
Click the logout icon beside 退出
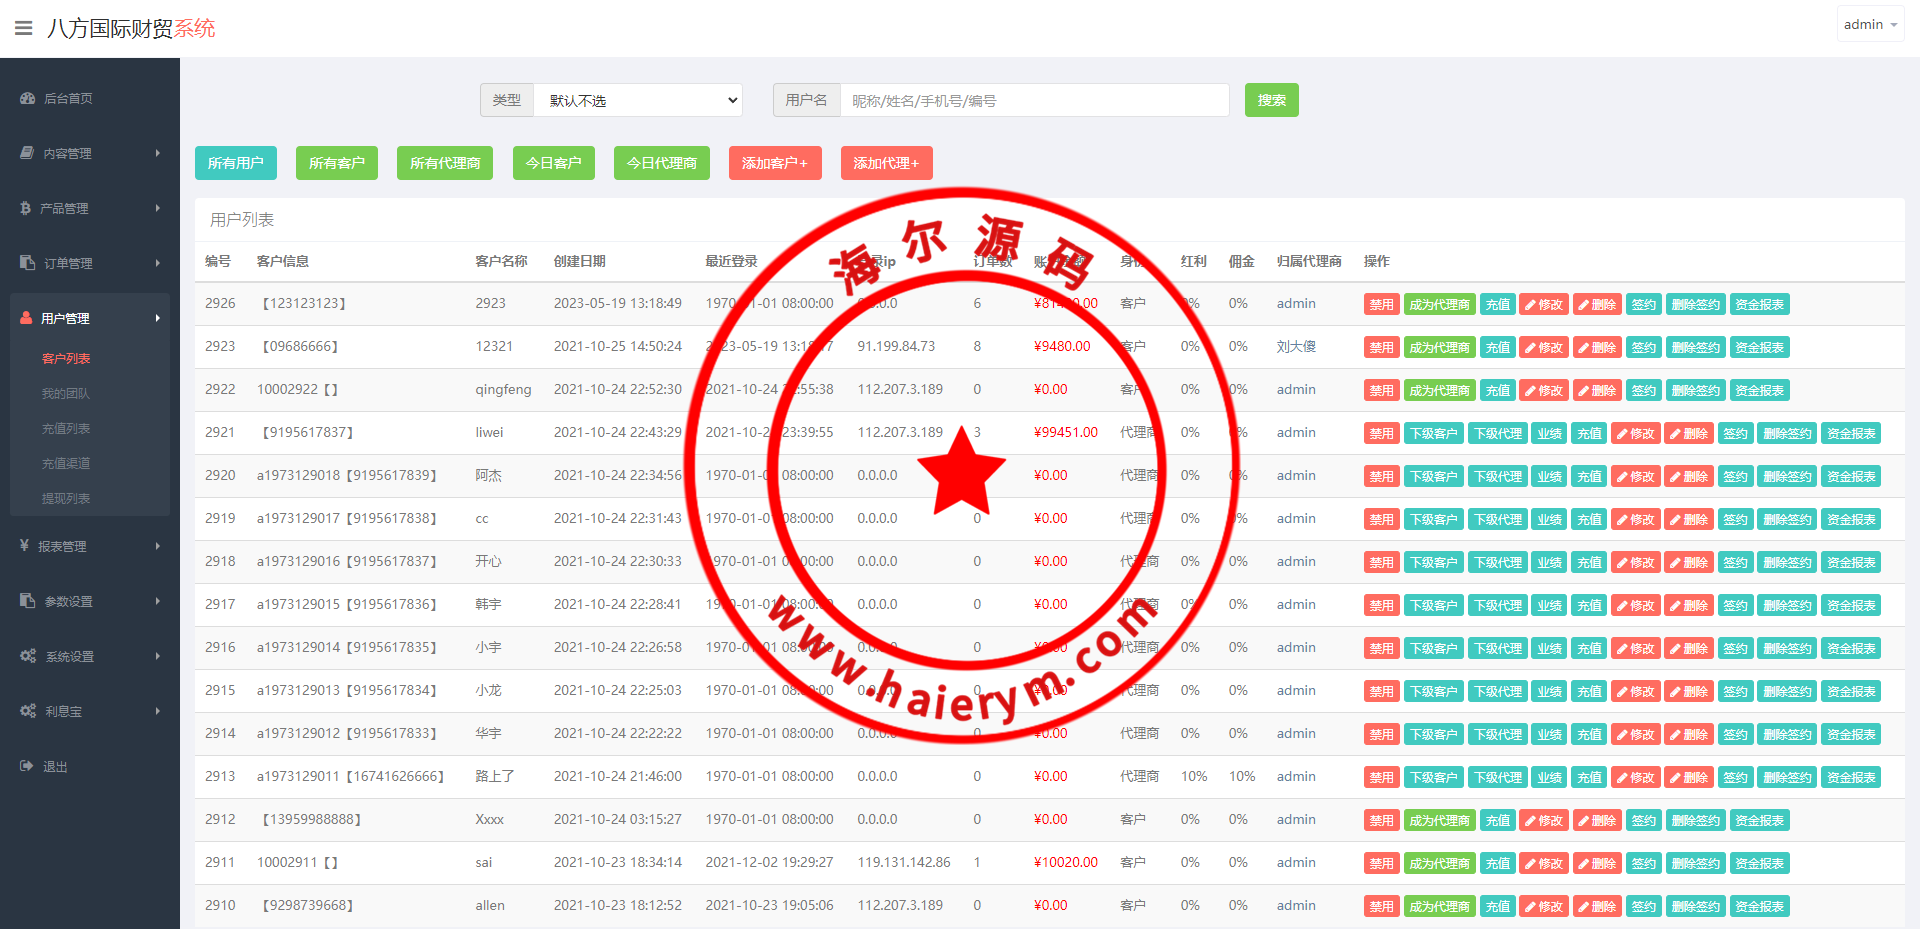point(27,766)
